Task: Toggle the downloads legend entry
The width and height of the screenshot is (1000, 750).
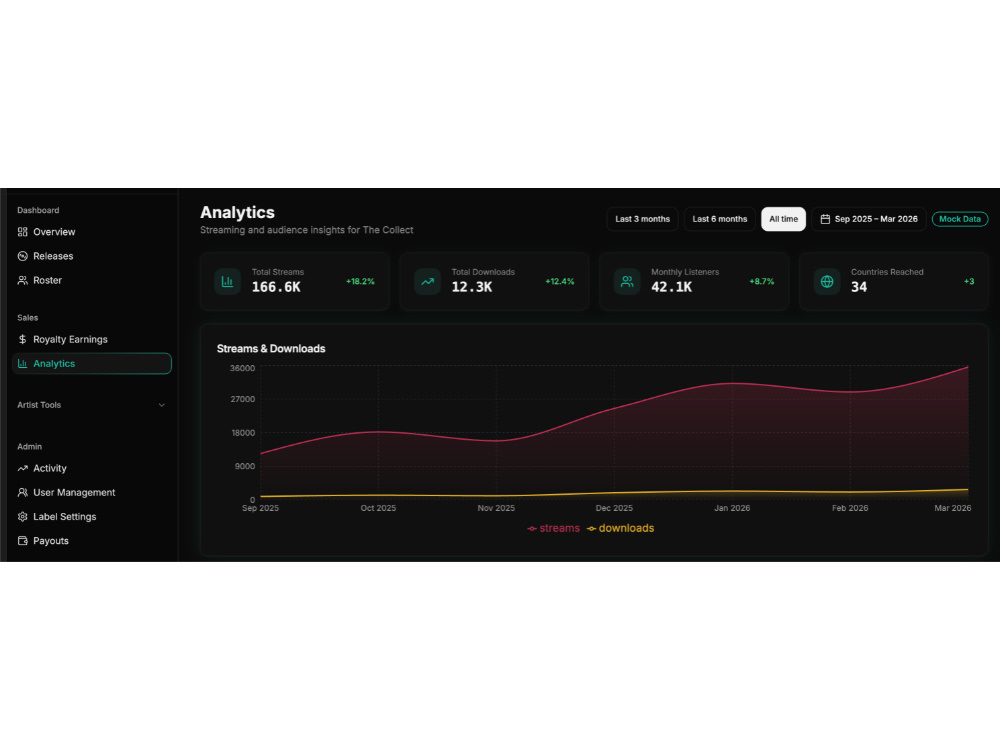Action: [621, 528]
